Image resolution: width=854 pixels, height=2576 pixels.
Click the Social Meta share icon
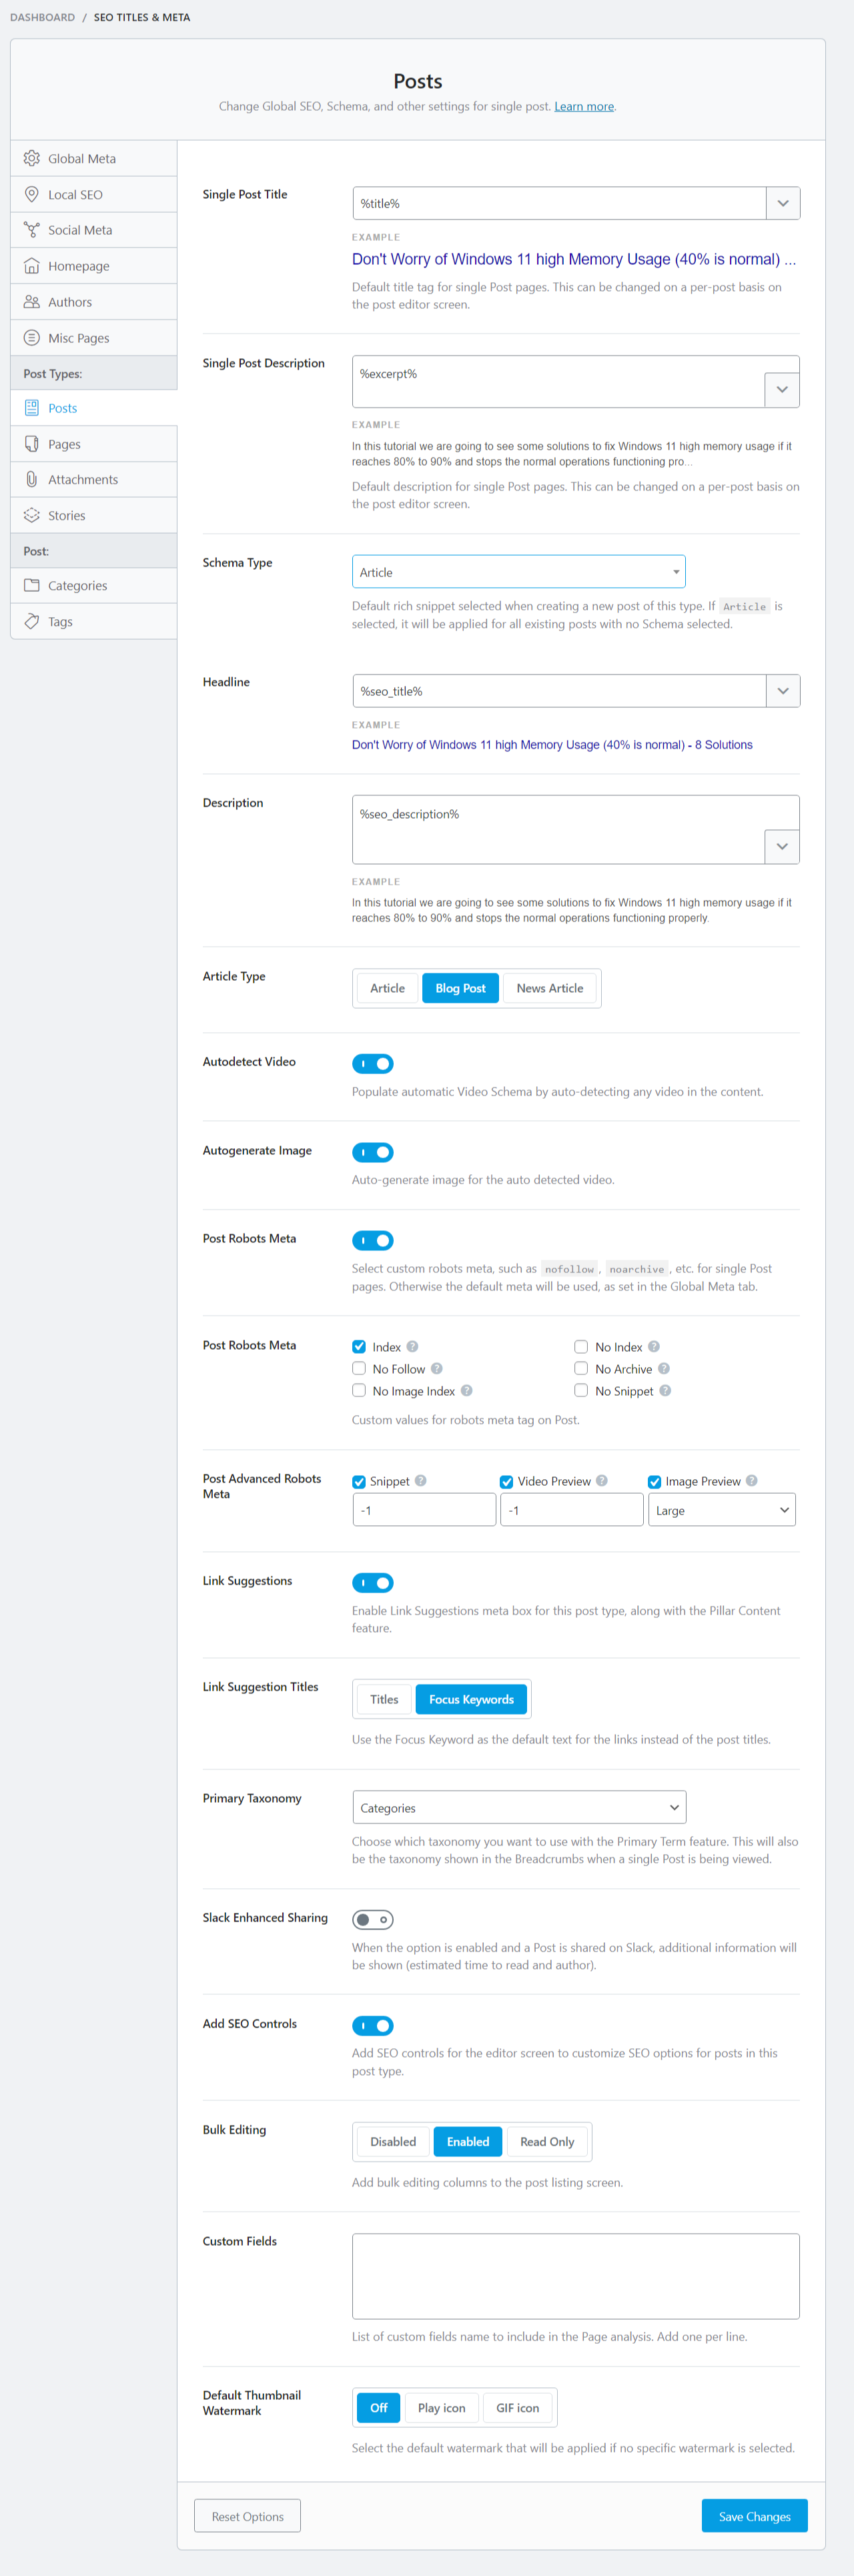coord(32,230)
